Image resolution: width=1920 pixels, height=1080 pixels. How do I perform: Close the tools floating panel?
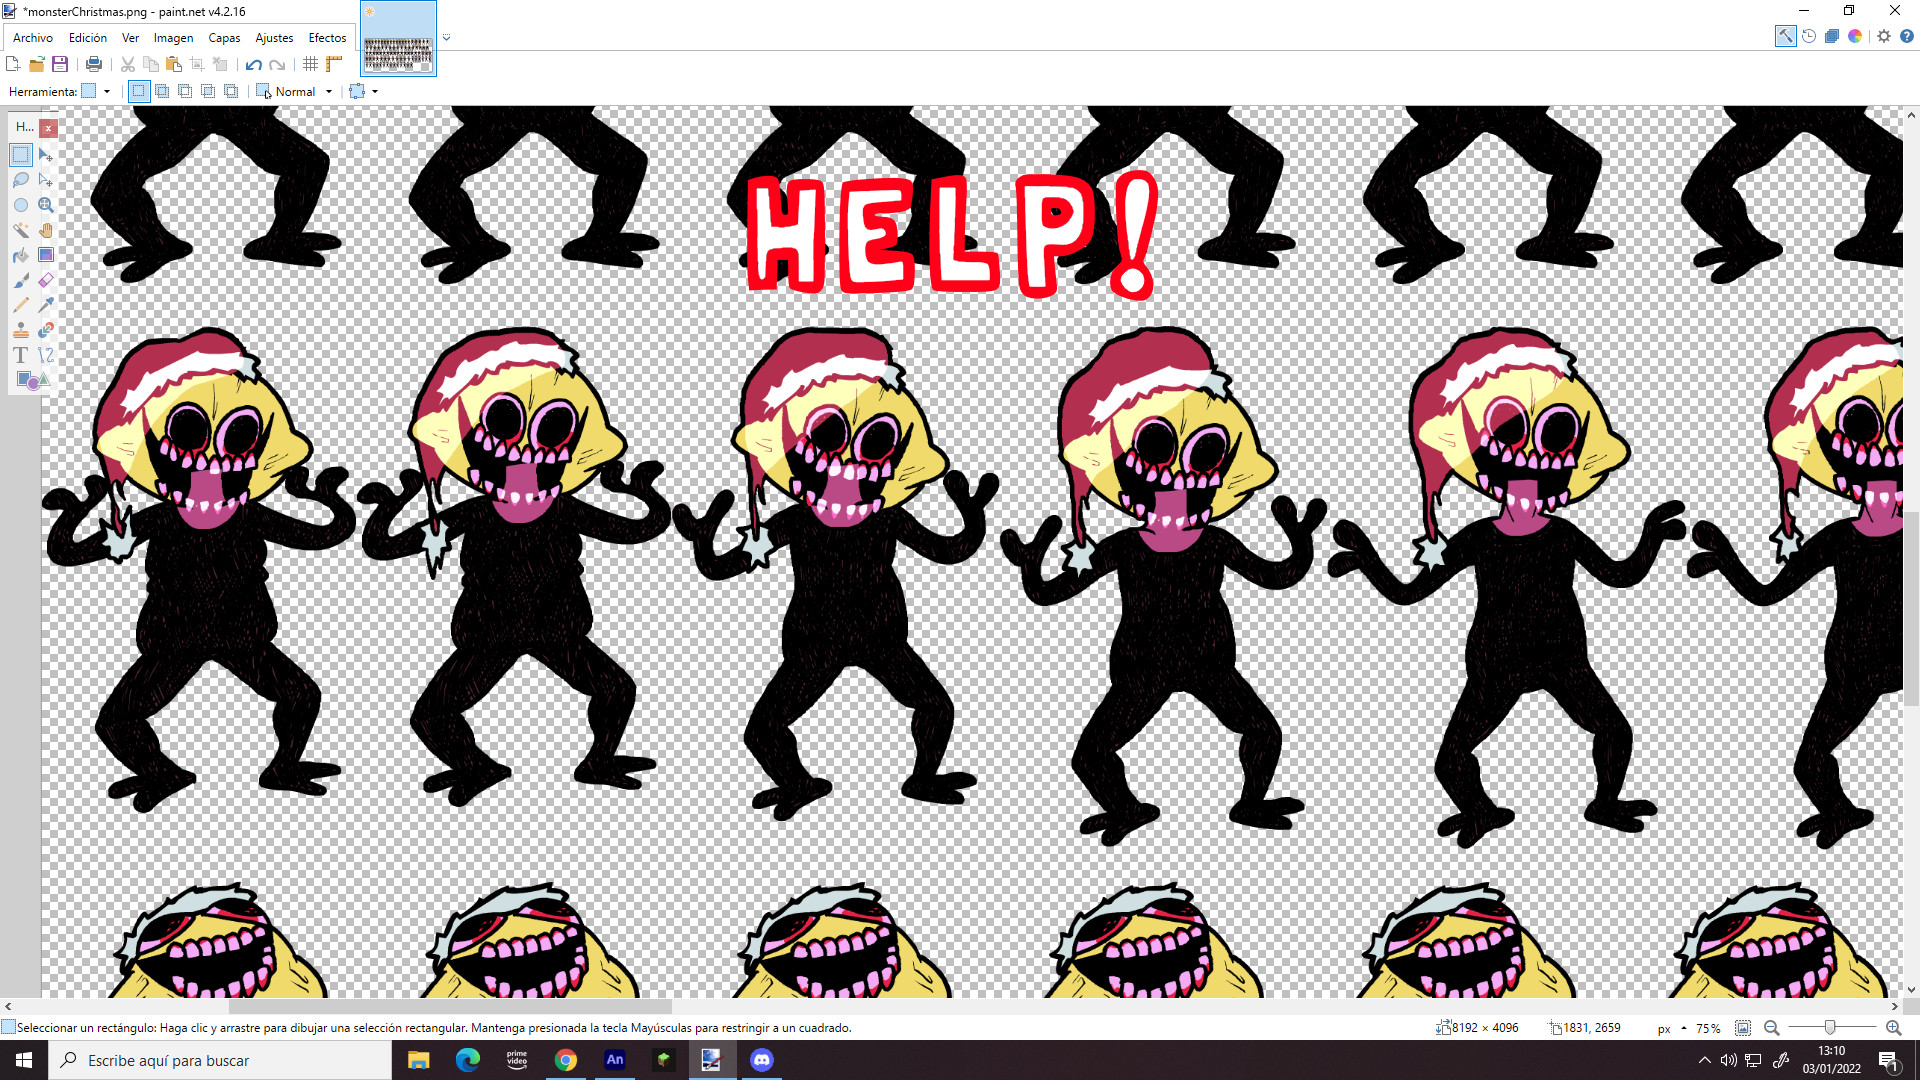(x=48, y=128)
